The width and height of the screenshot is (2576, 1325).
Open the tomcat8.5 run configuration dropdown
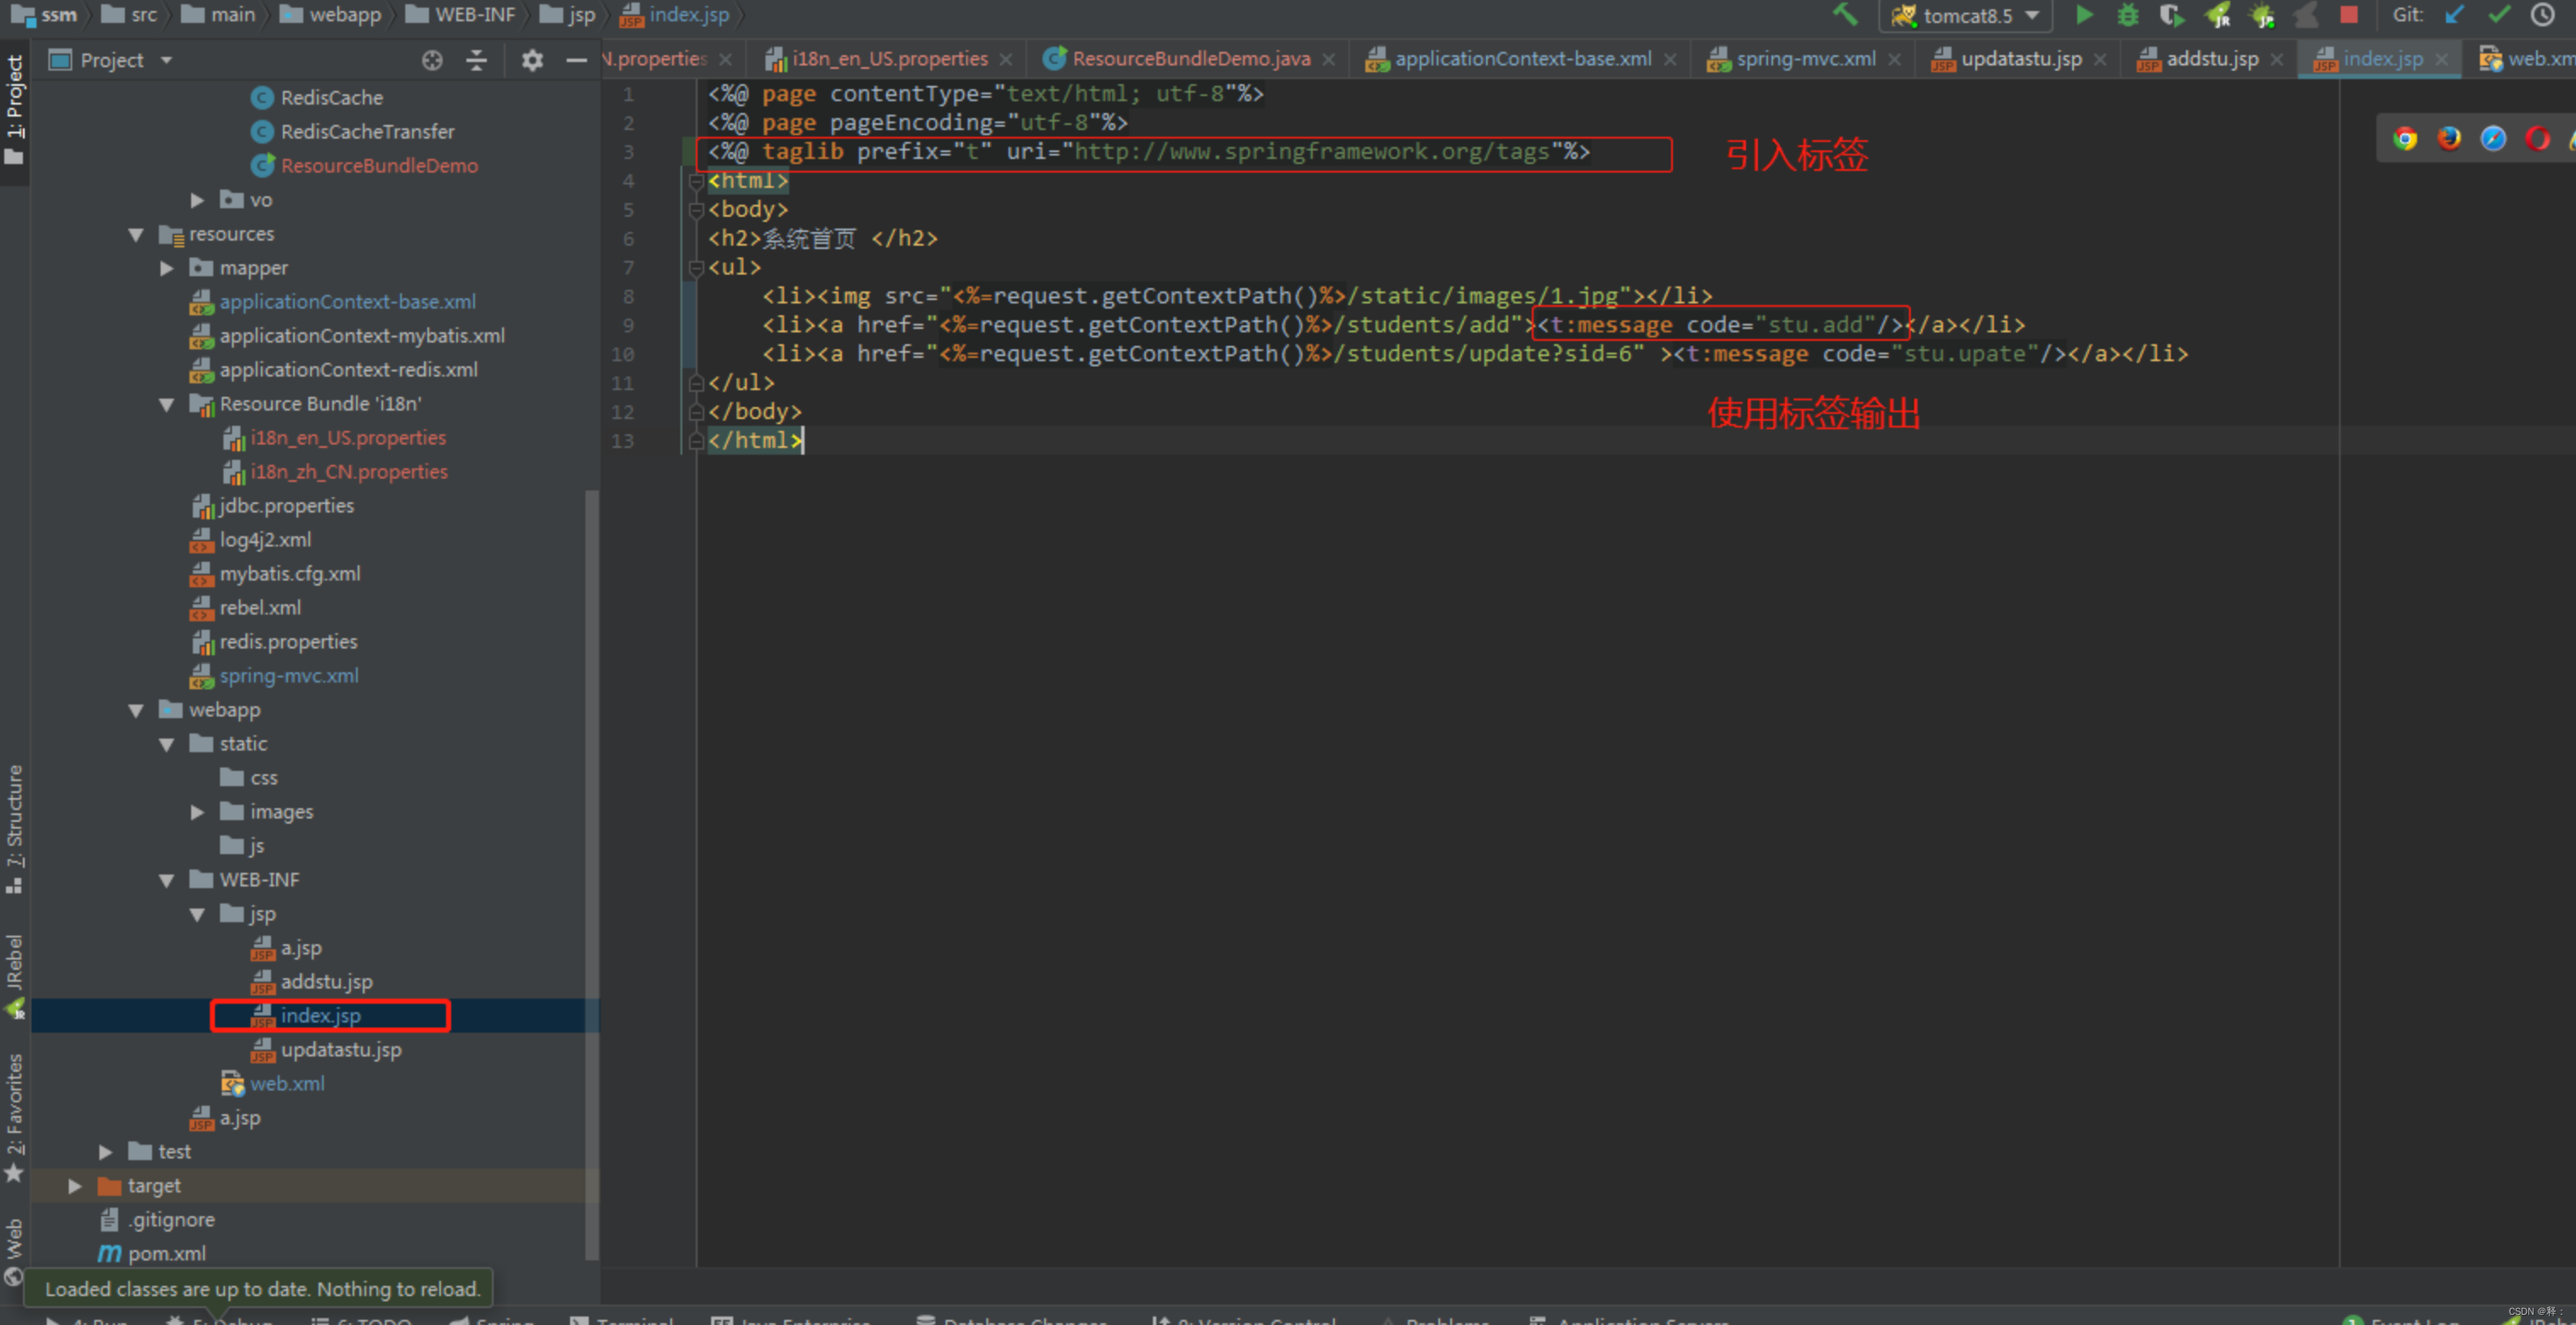tap(1965, 15)
